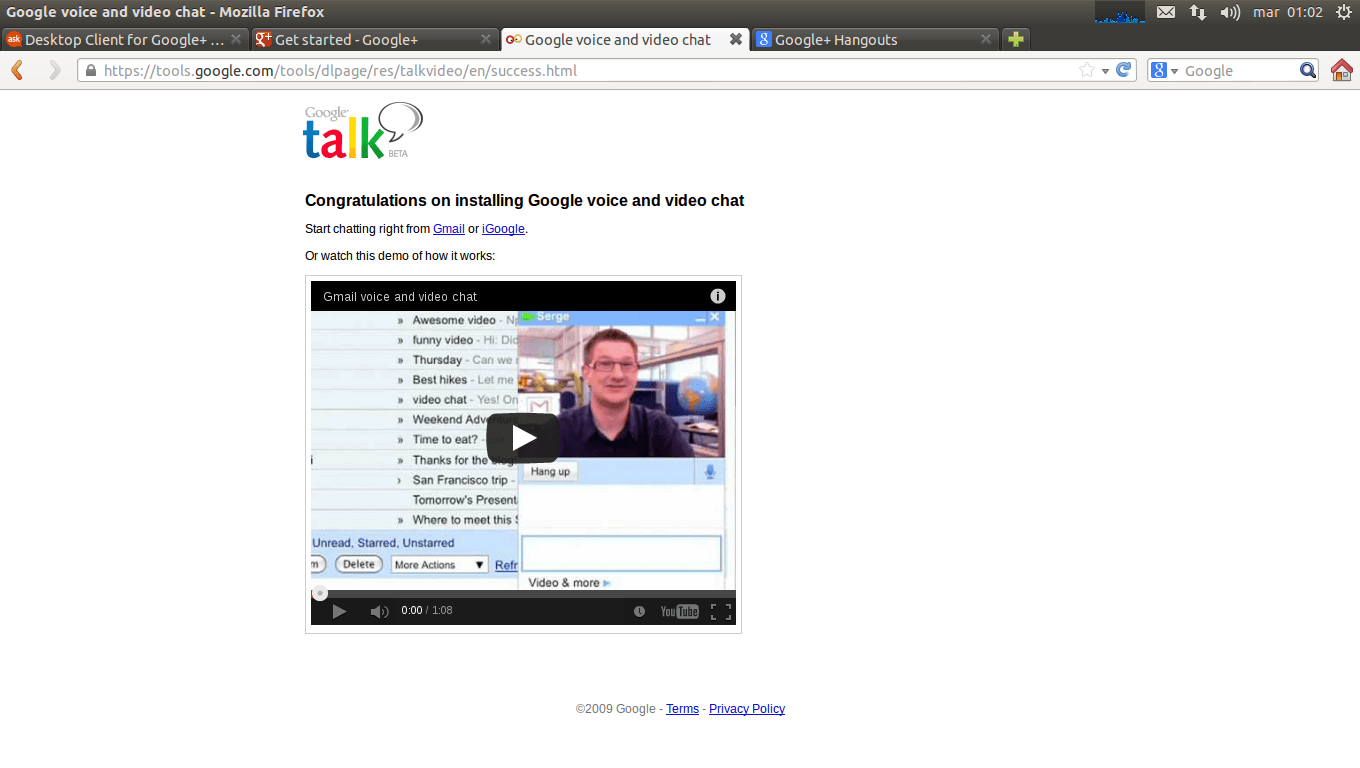The width and height of the screenshot is (1360, 768).
Task: Open the video on YouTube via the logo
Action: click(679, 611)
